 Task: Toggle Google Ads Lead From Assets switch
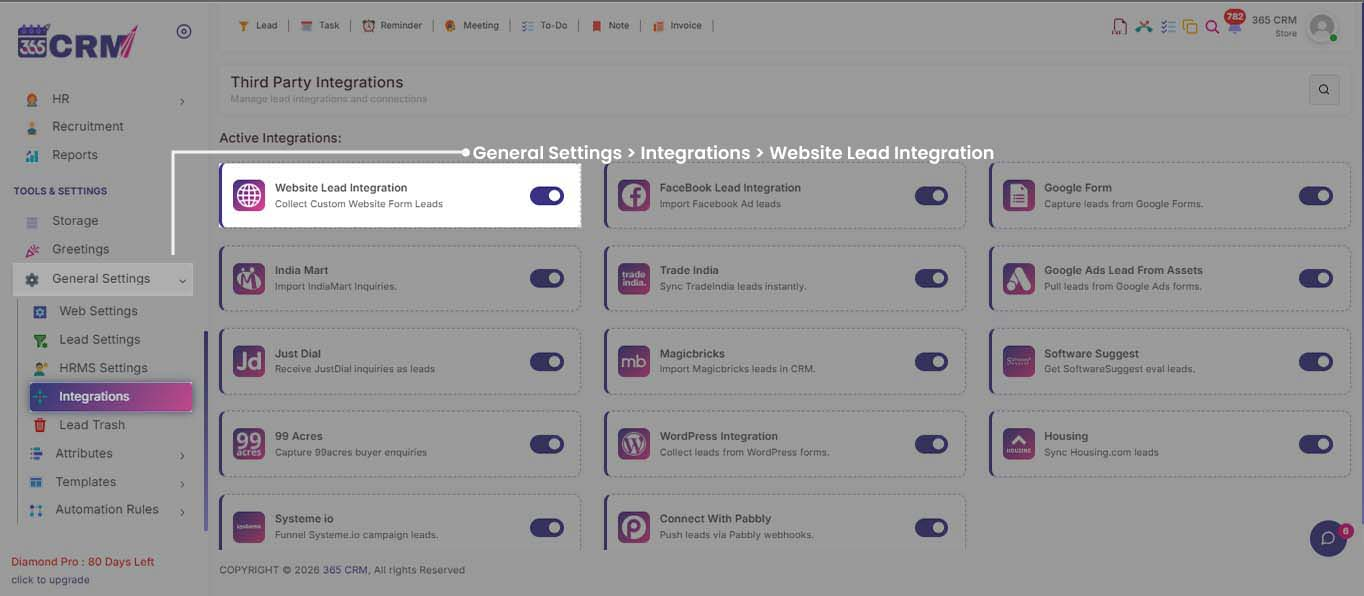click(x=1316, y=278)
